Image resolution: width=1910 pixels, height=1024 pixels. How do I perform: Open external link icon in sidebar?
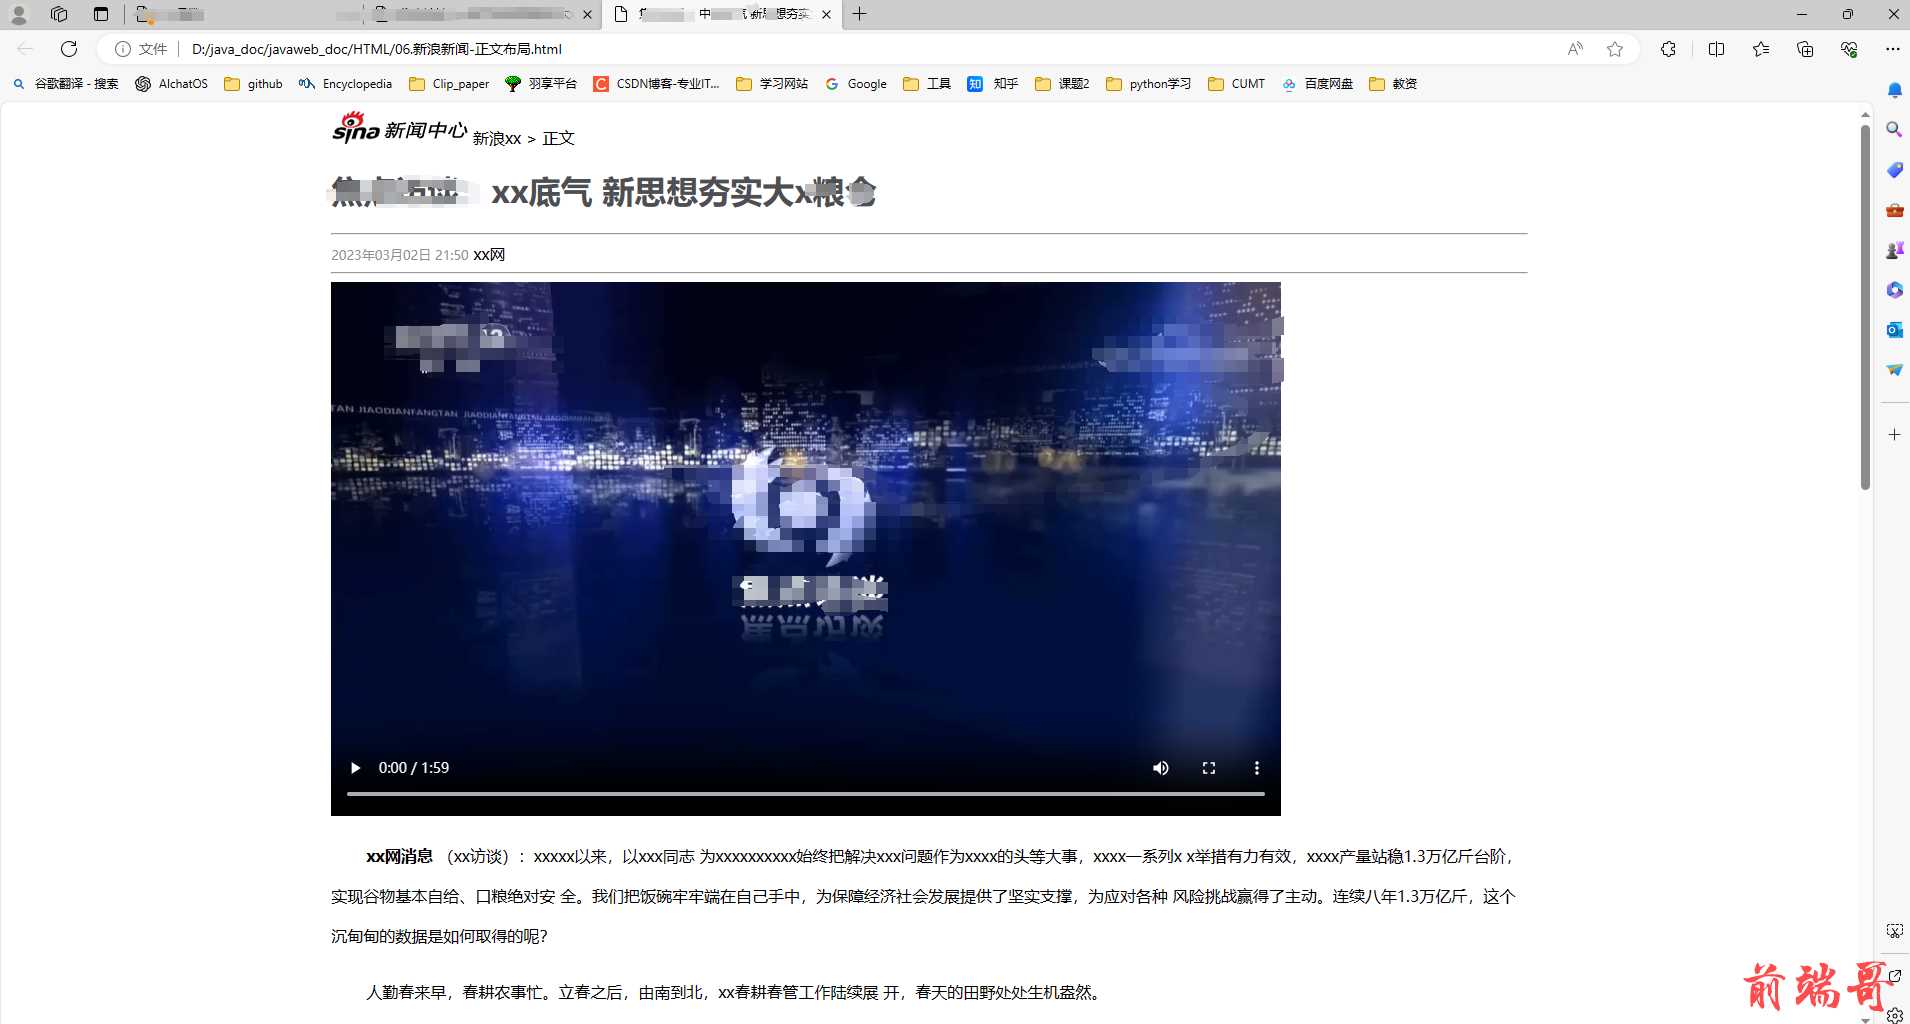(x=1894, y=975)
